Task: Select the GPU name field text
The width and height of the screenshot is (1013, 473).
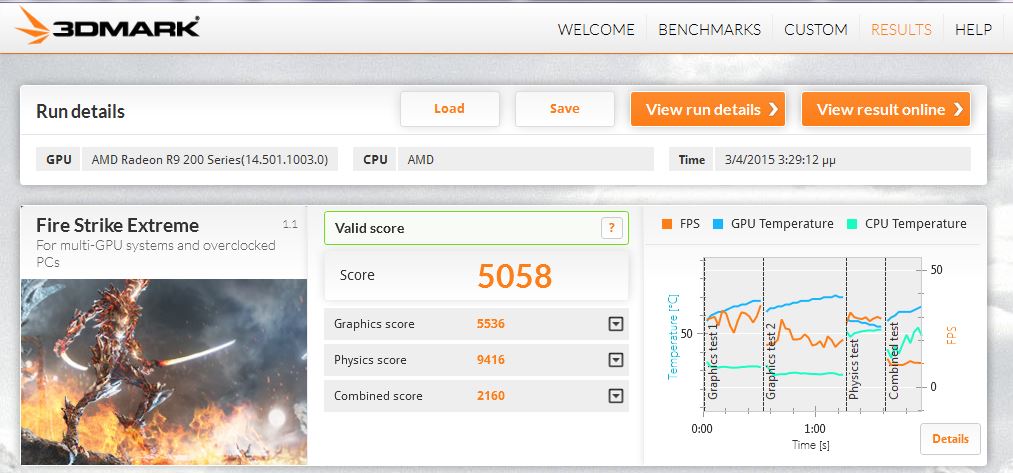Action: pyautogui.click(x=210, y=159)
